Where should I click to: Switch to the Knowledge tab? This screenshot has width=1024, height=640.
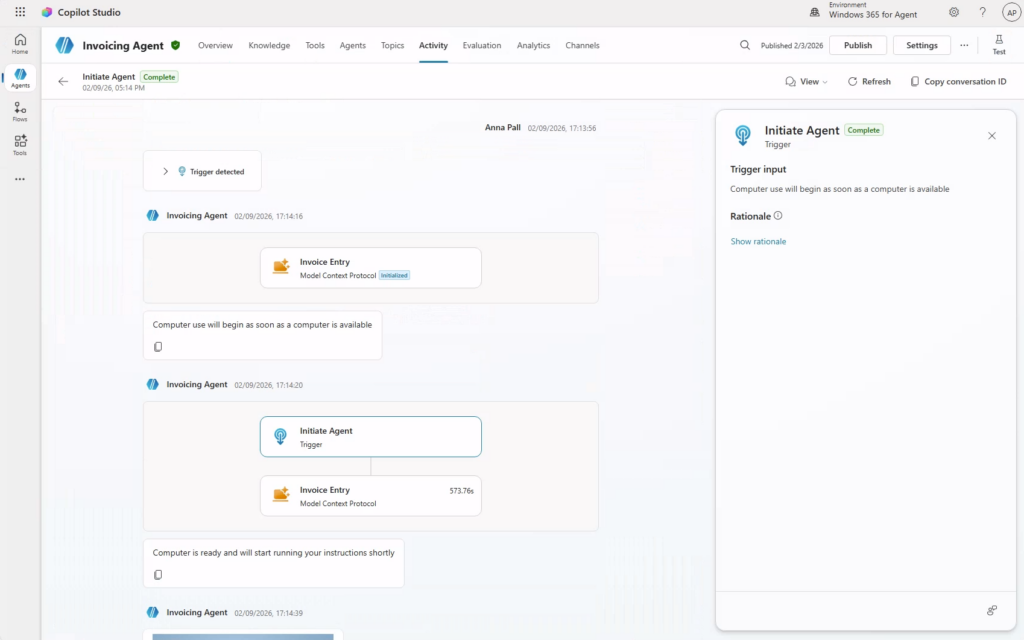[x=269, y=45]
